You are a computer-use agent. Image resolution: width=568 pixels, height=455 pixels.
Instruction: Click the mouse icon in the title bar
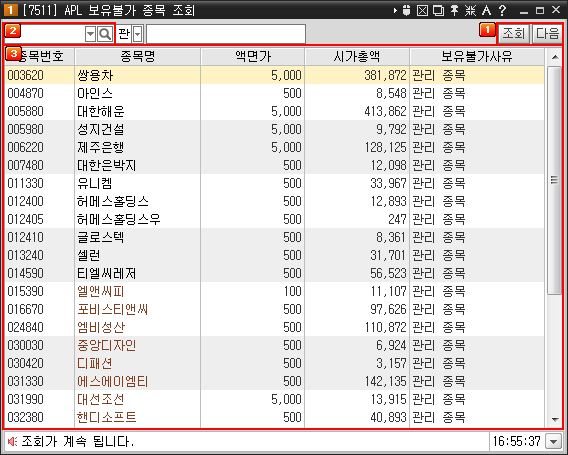[406, 11]
